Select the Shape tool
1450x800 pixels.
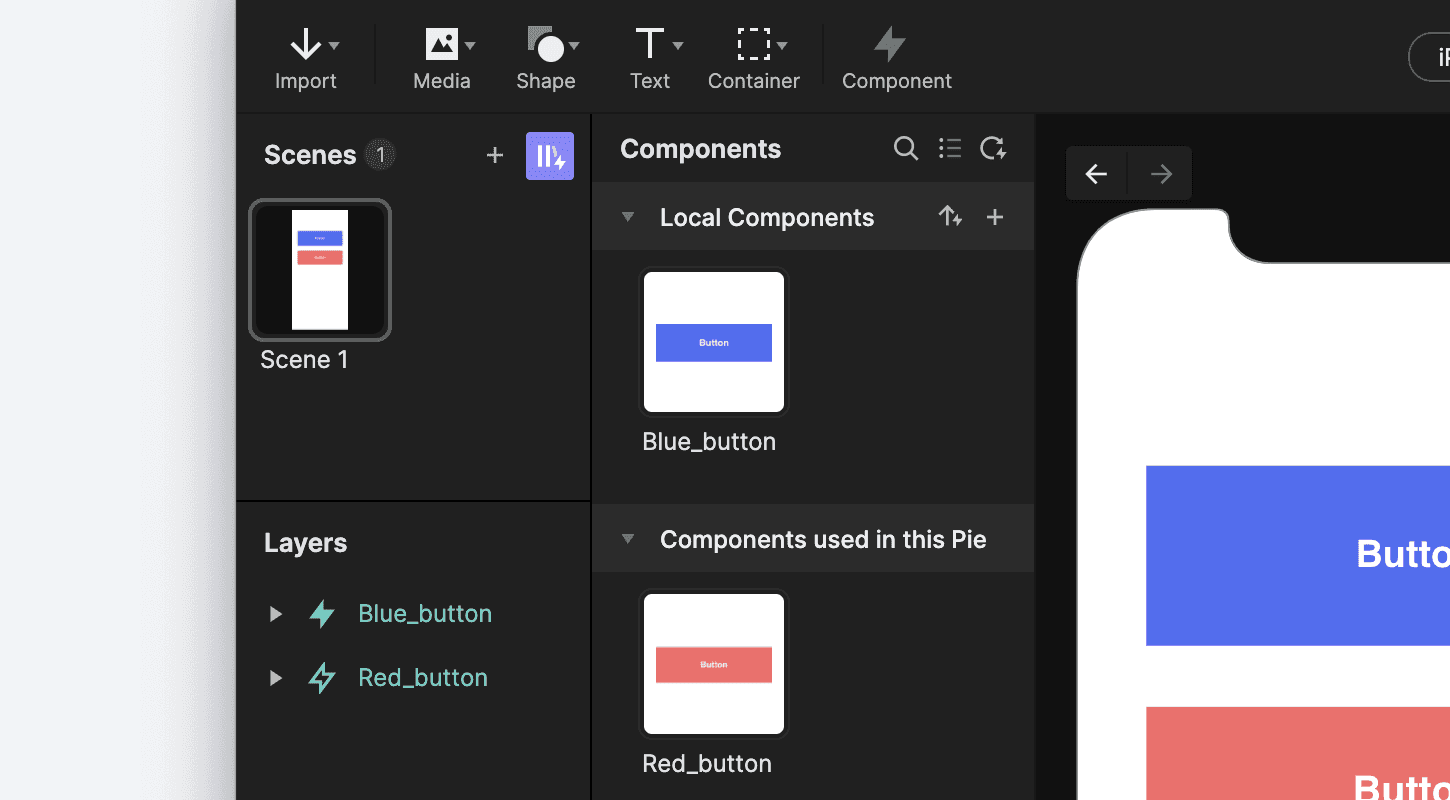coord(545,55)
